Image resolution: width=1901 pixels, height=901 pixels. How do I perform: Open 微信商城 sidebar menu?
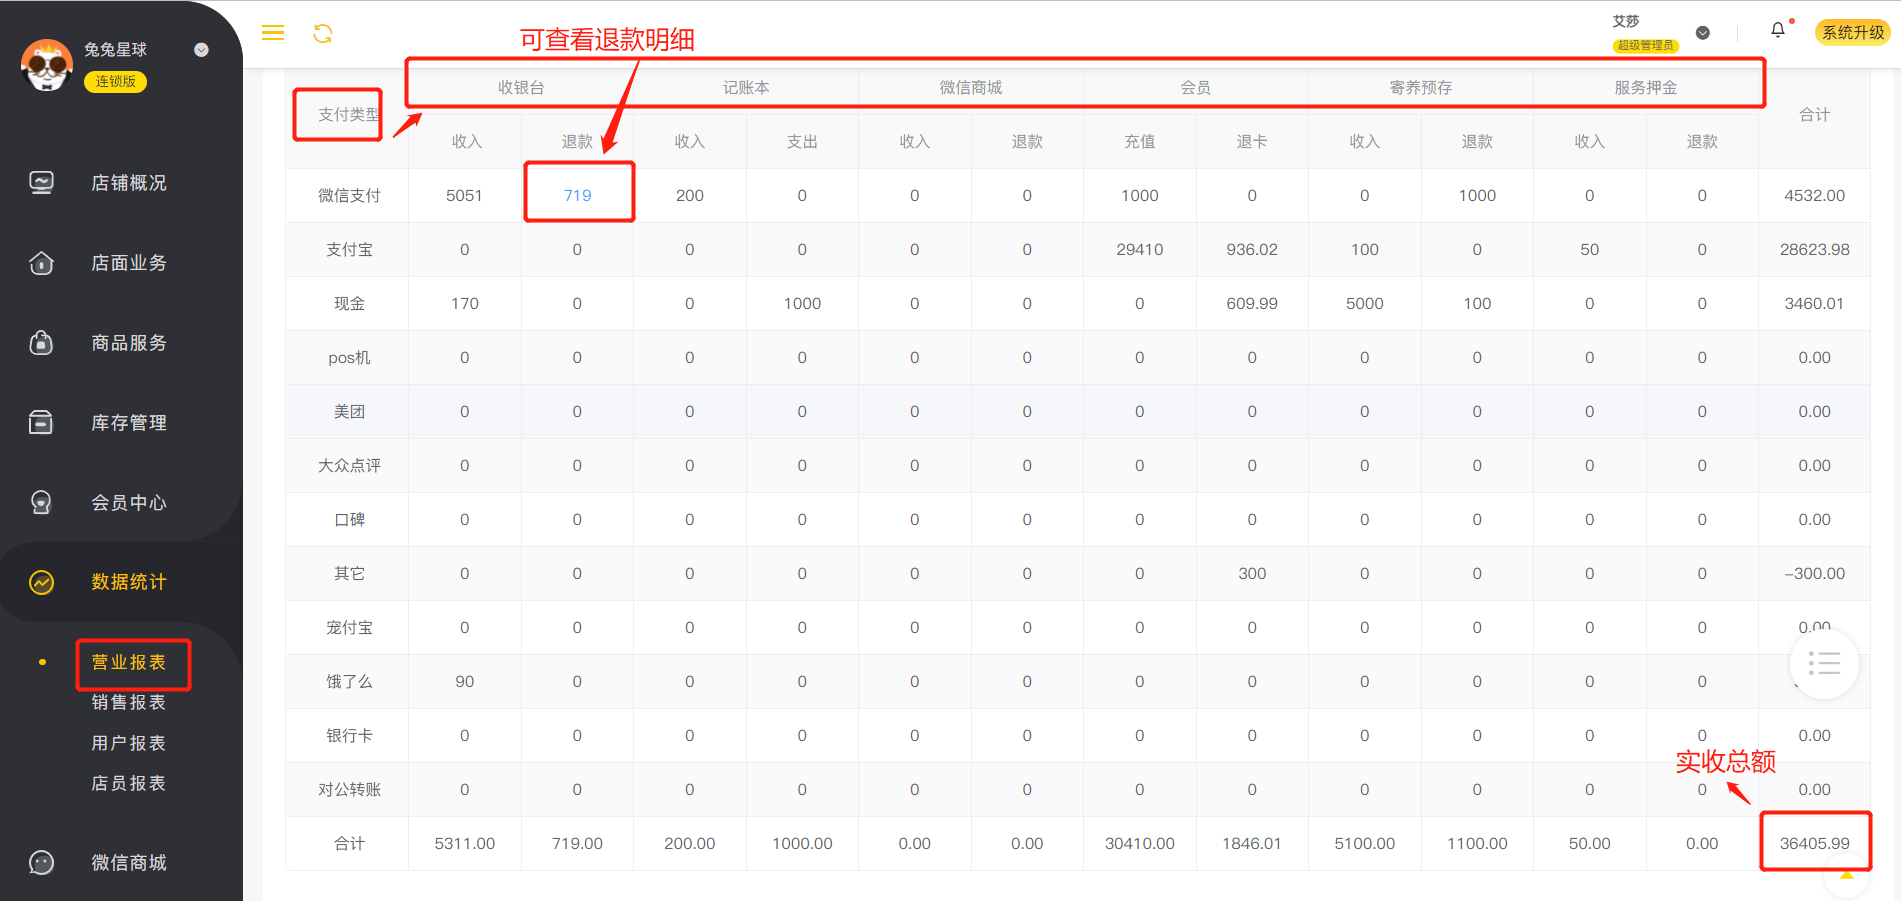click(129, 862)
